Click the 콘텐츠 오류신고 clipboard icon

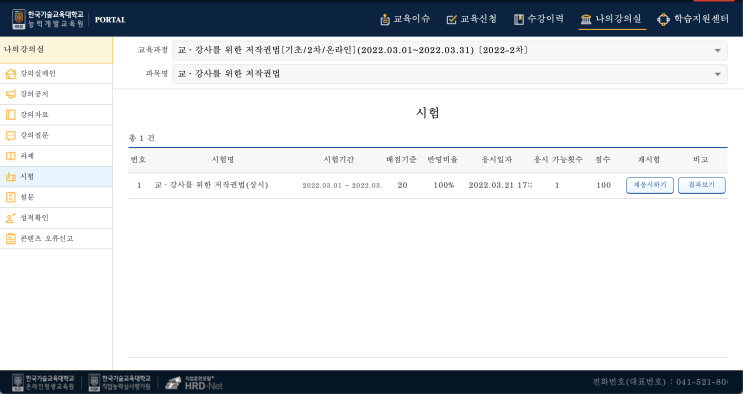(x=10, y=238)
